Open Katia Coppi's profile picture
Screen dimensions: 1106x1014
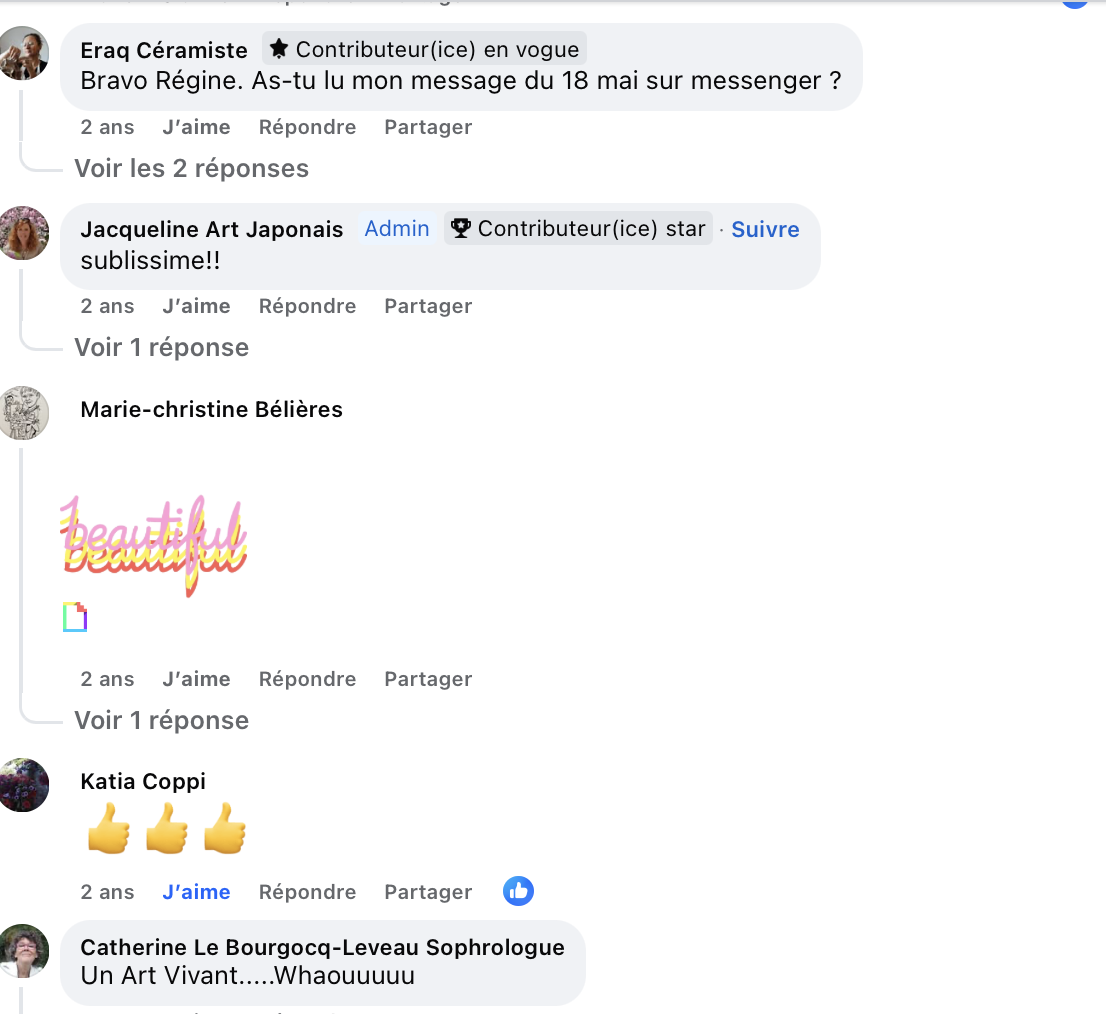(x=23, y=785)
